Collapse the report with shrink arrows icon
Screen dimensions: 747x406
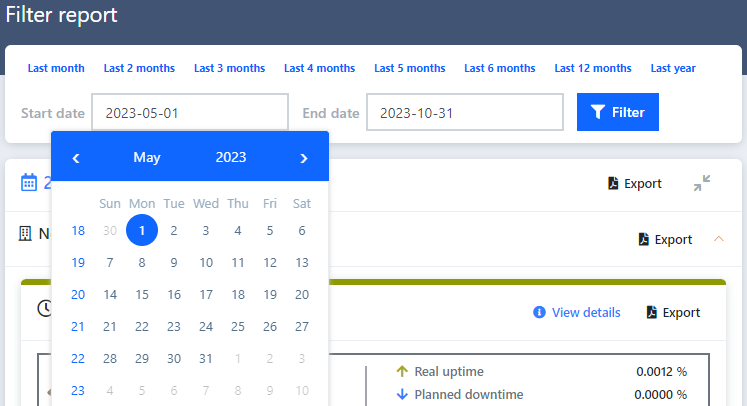tap(702, 183)
